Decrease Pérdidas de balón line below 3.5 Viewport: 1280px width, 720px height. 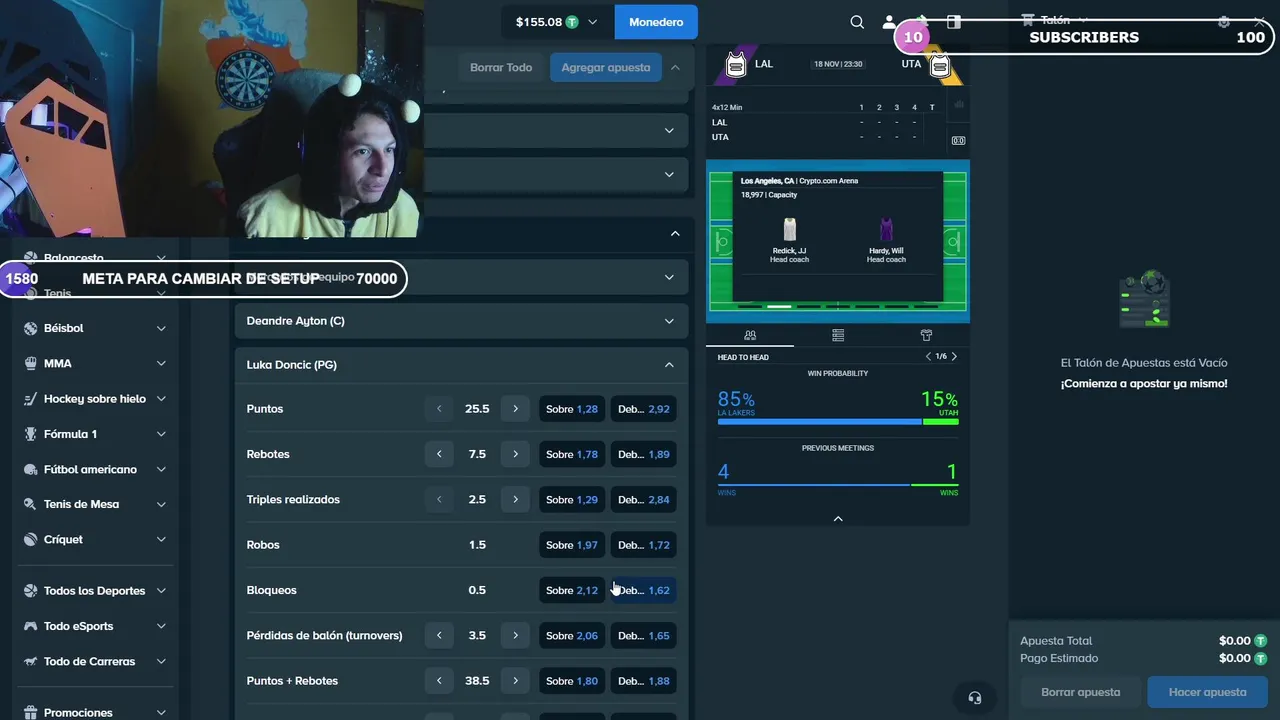439,635
